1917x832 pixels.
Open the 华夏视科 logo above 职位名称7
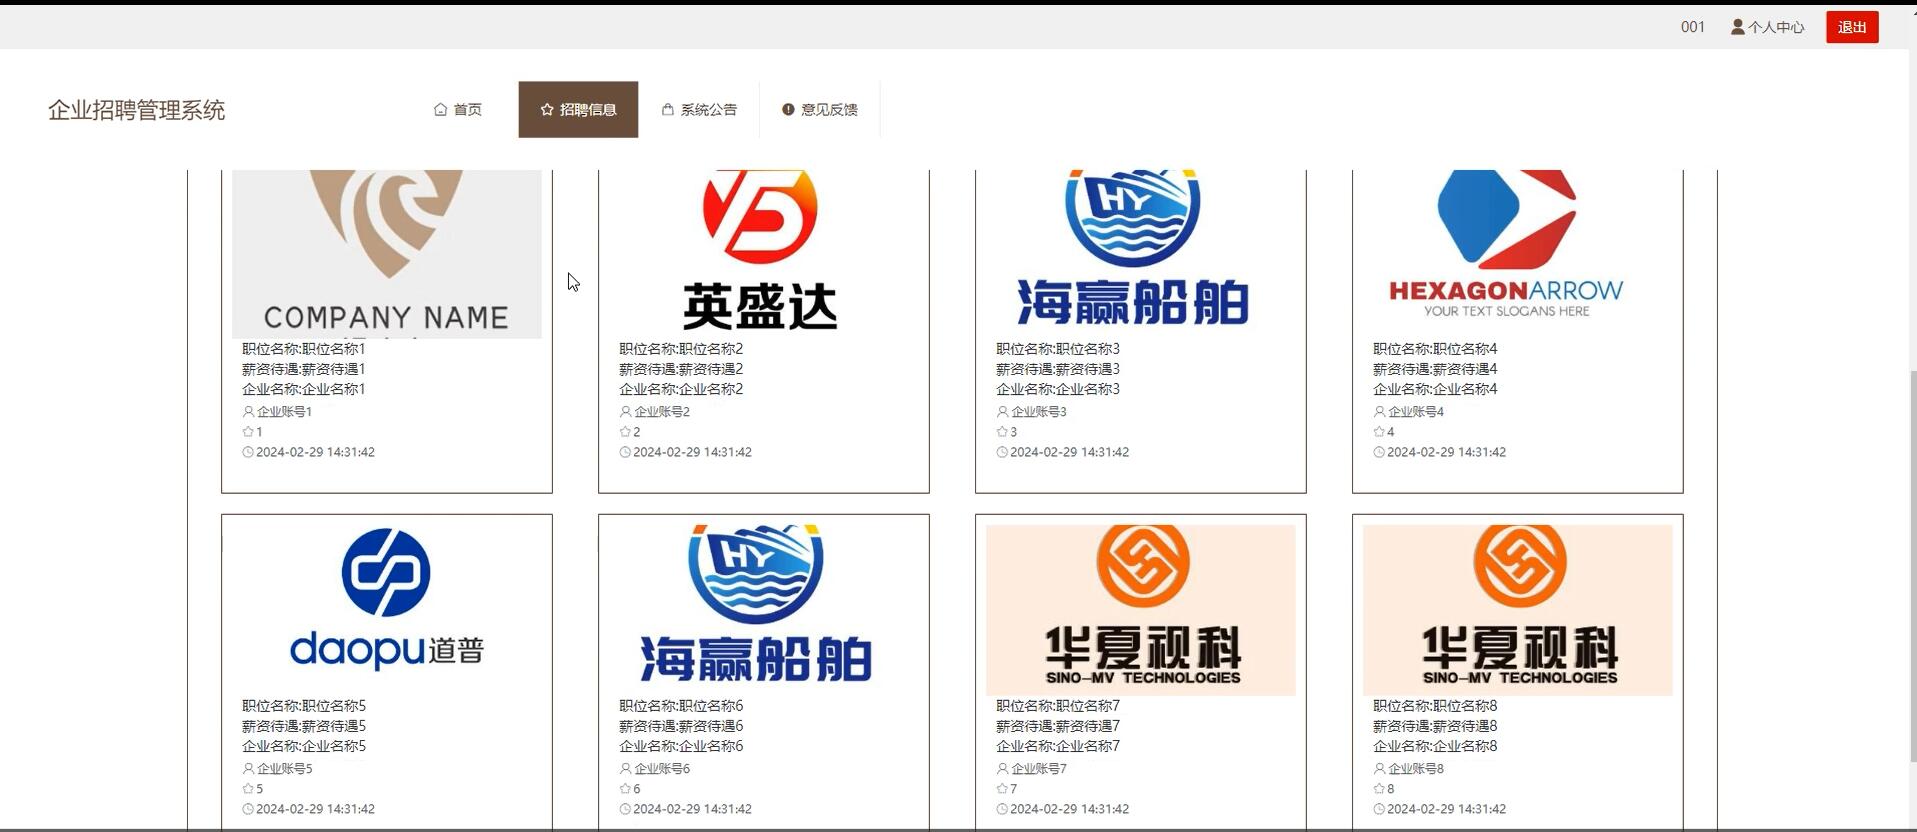point(1141,610)
